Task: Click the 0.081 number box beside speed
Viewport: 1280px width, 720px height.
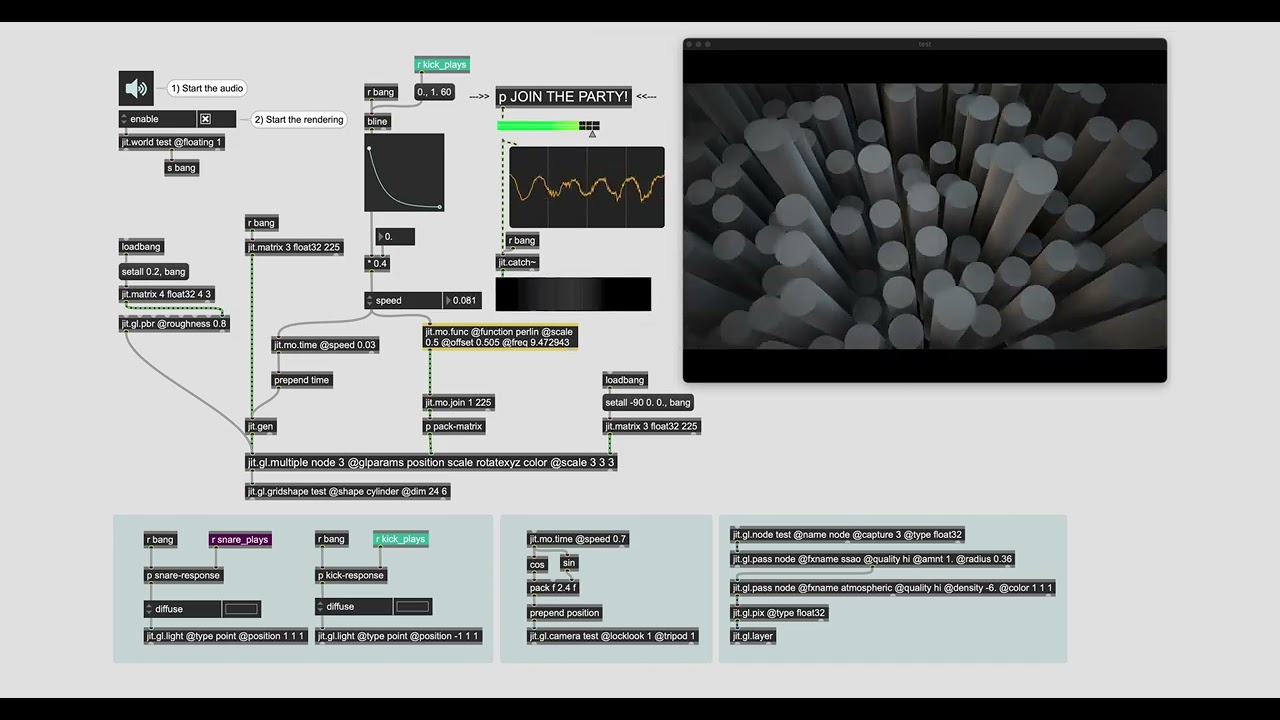Action: tap(462, 300)
